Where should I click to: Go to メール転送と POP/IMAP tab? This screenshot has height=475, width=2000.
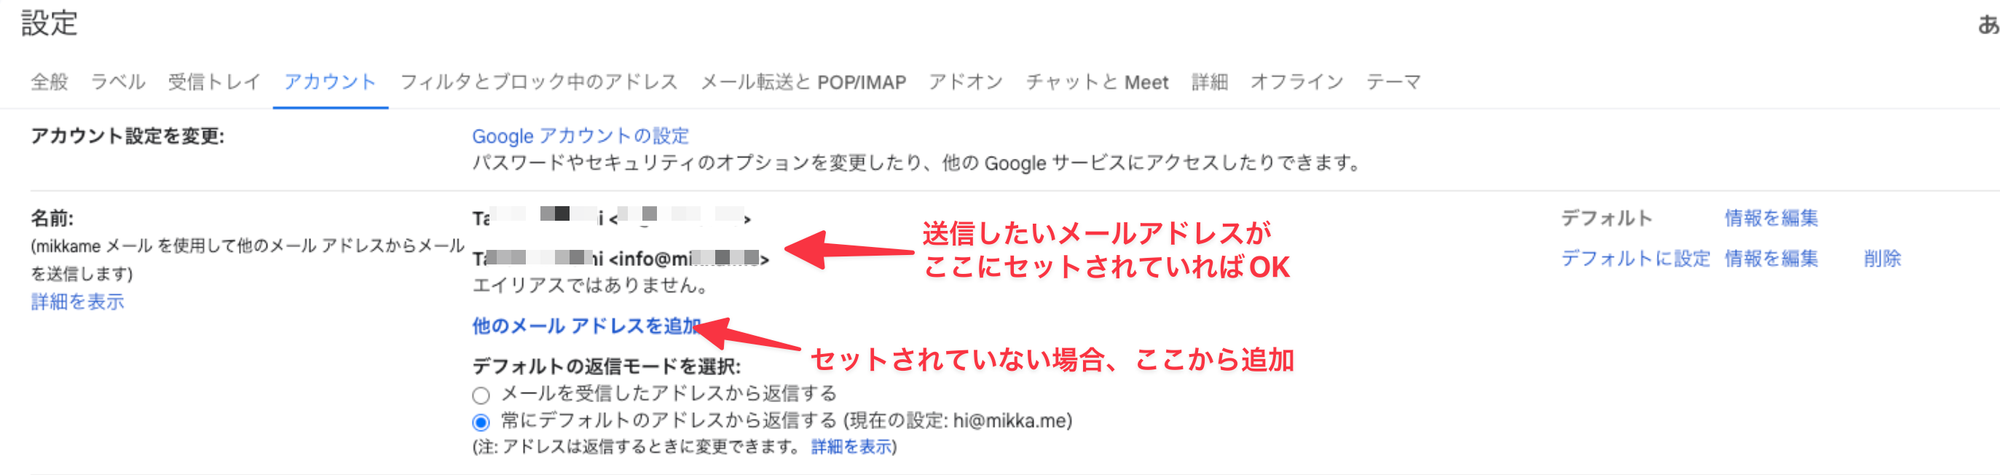tap(803, 82)
